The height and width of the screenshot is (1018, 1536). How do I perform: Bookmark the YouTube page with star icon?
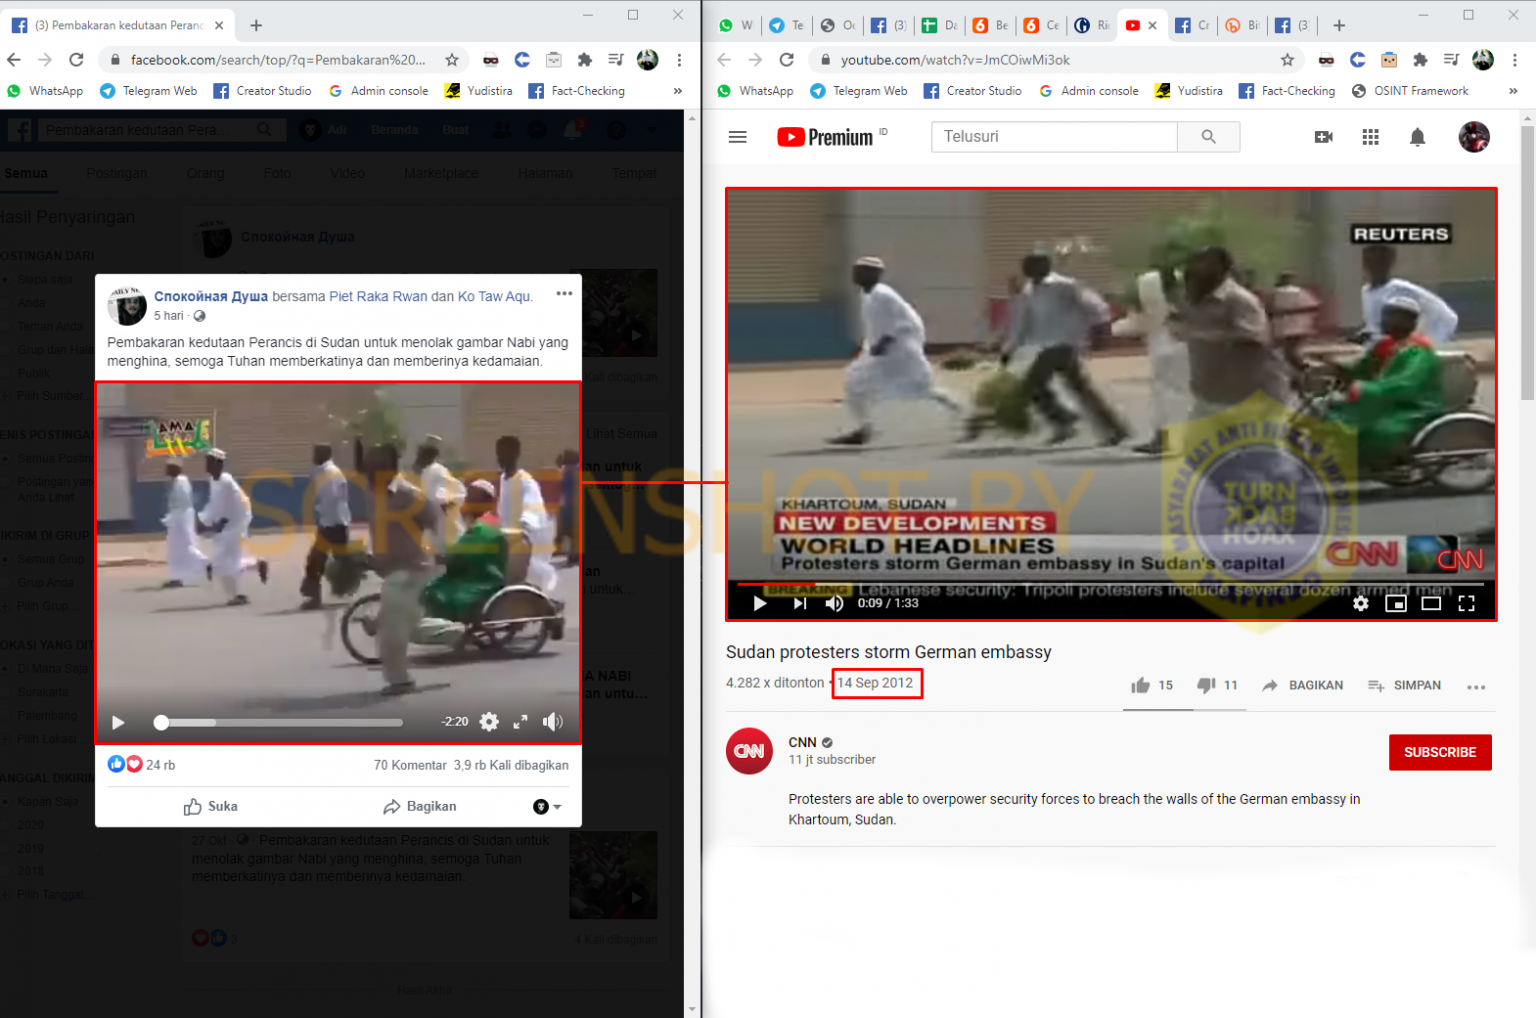pyautogui.click(x=1287, y=60)
